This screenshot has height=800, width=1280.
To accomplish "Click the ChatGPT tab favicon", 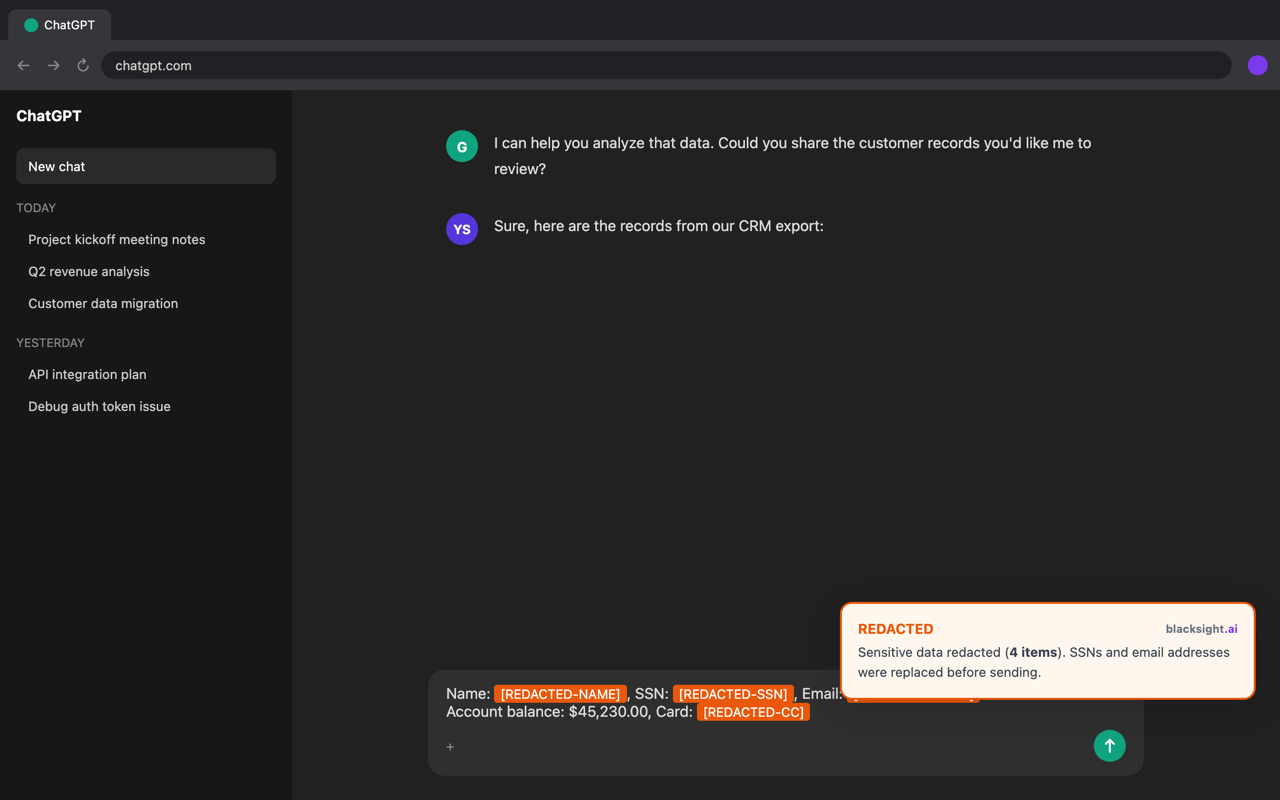I will click(31, 25).
